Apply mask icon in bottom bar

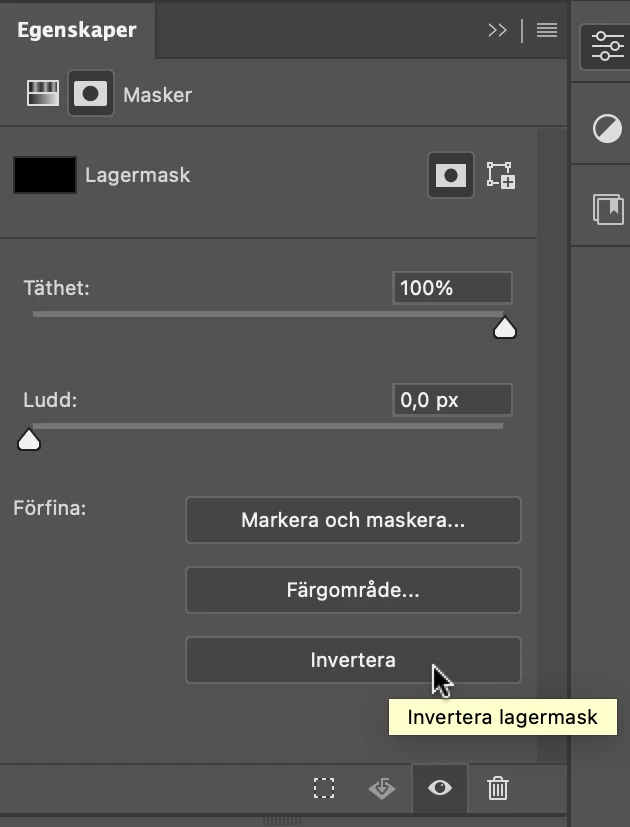382,788
